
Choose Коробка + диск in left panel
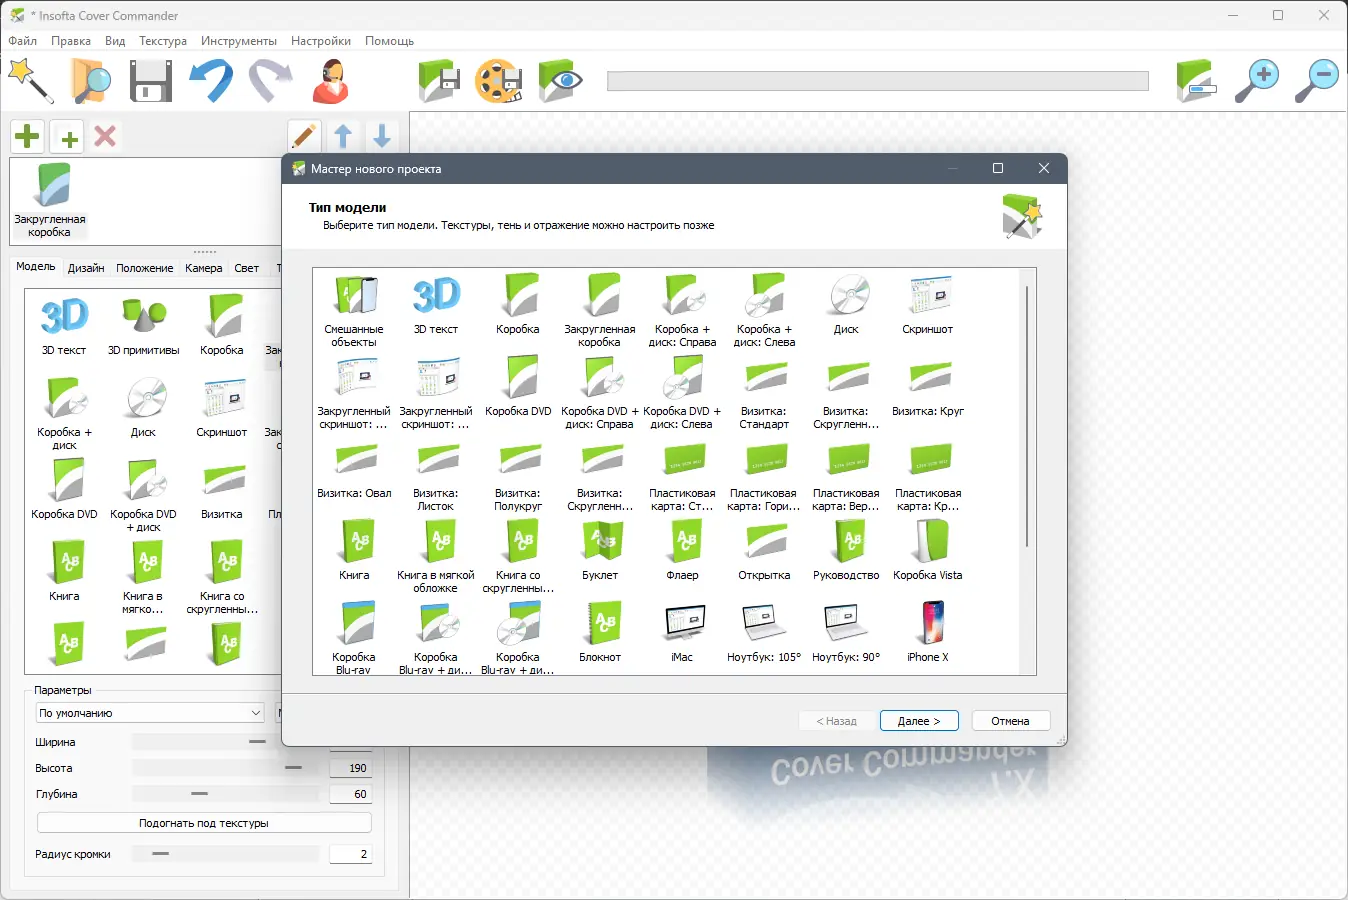(x=64, y=413)
